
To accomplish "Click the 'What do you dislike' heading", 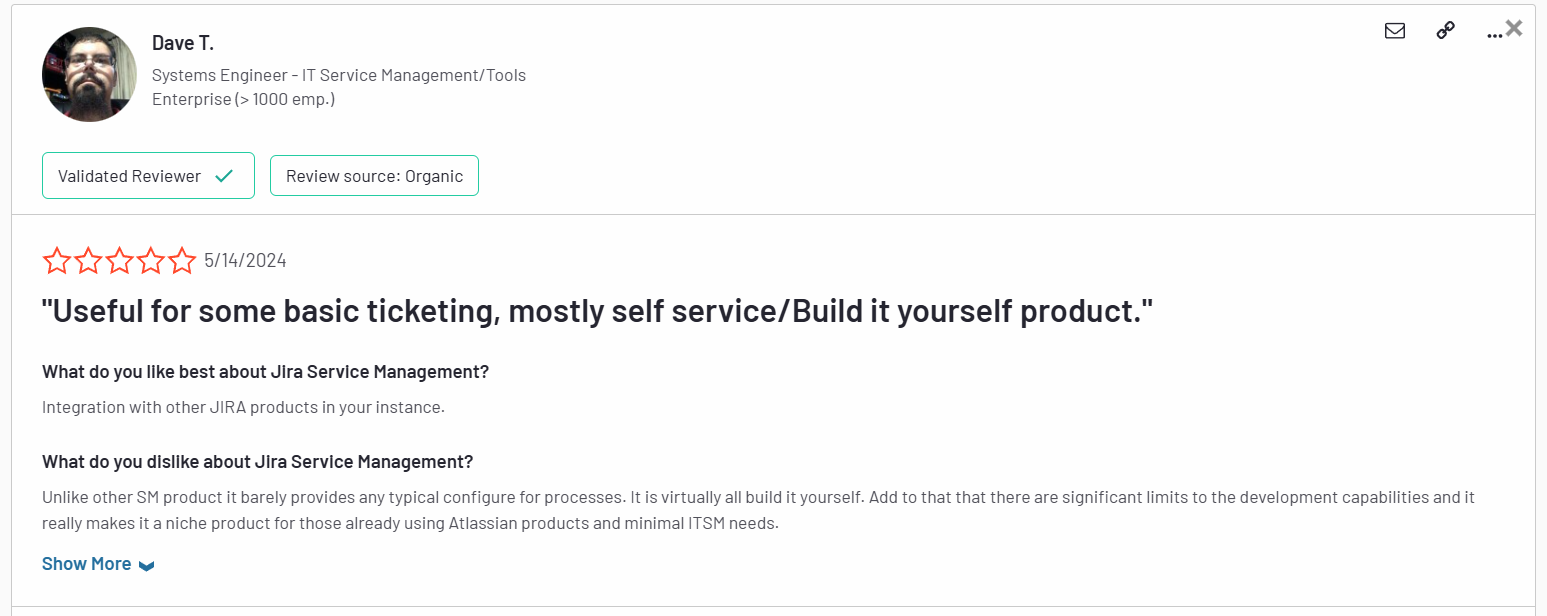I will point(257,462).
